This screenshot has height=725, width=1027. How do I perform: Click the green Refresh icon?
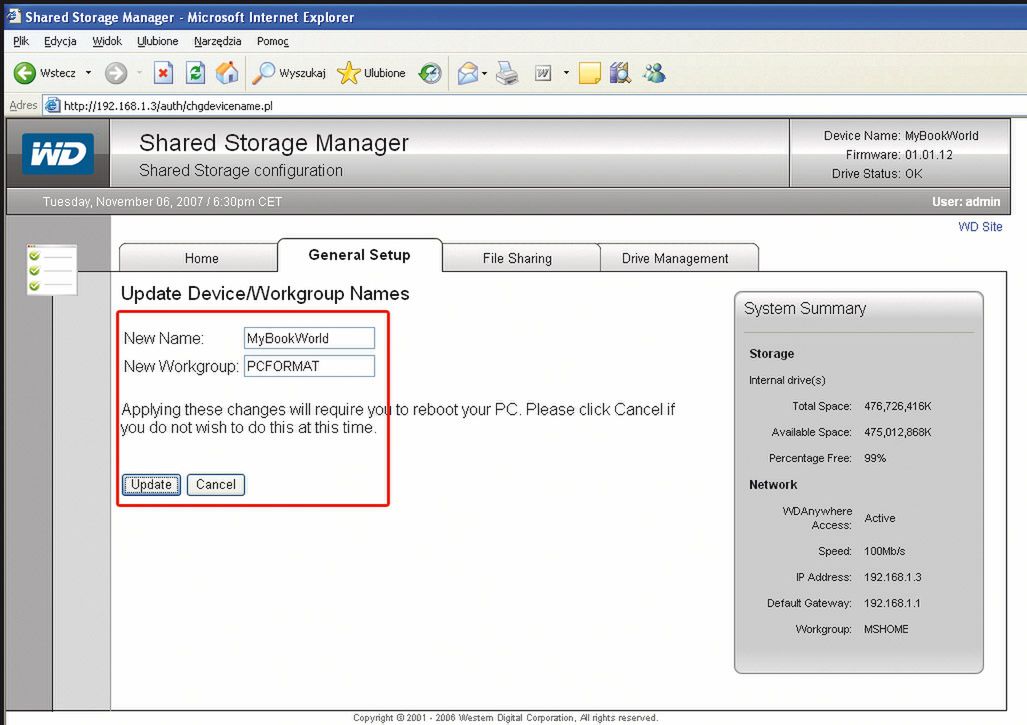click(195, 73)
